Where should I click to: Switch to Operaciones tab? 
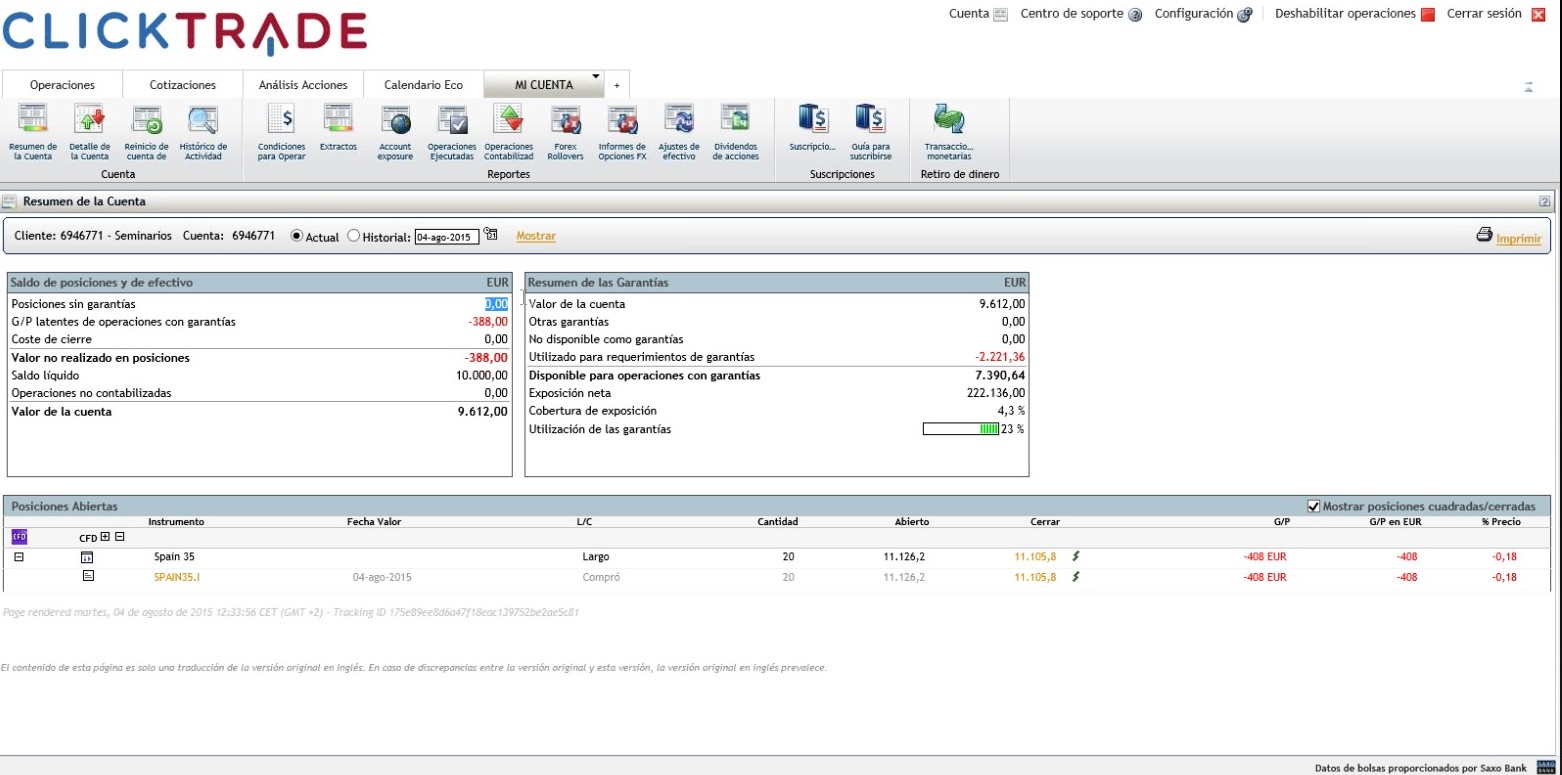coord(62,85)
